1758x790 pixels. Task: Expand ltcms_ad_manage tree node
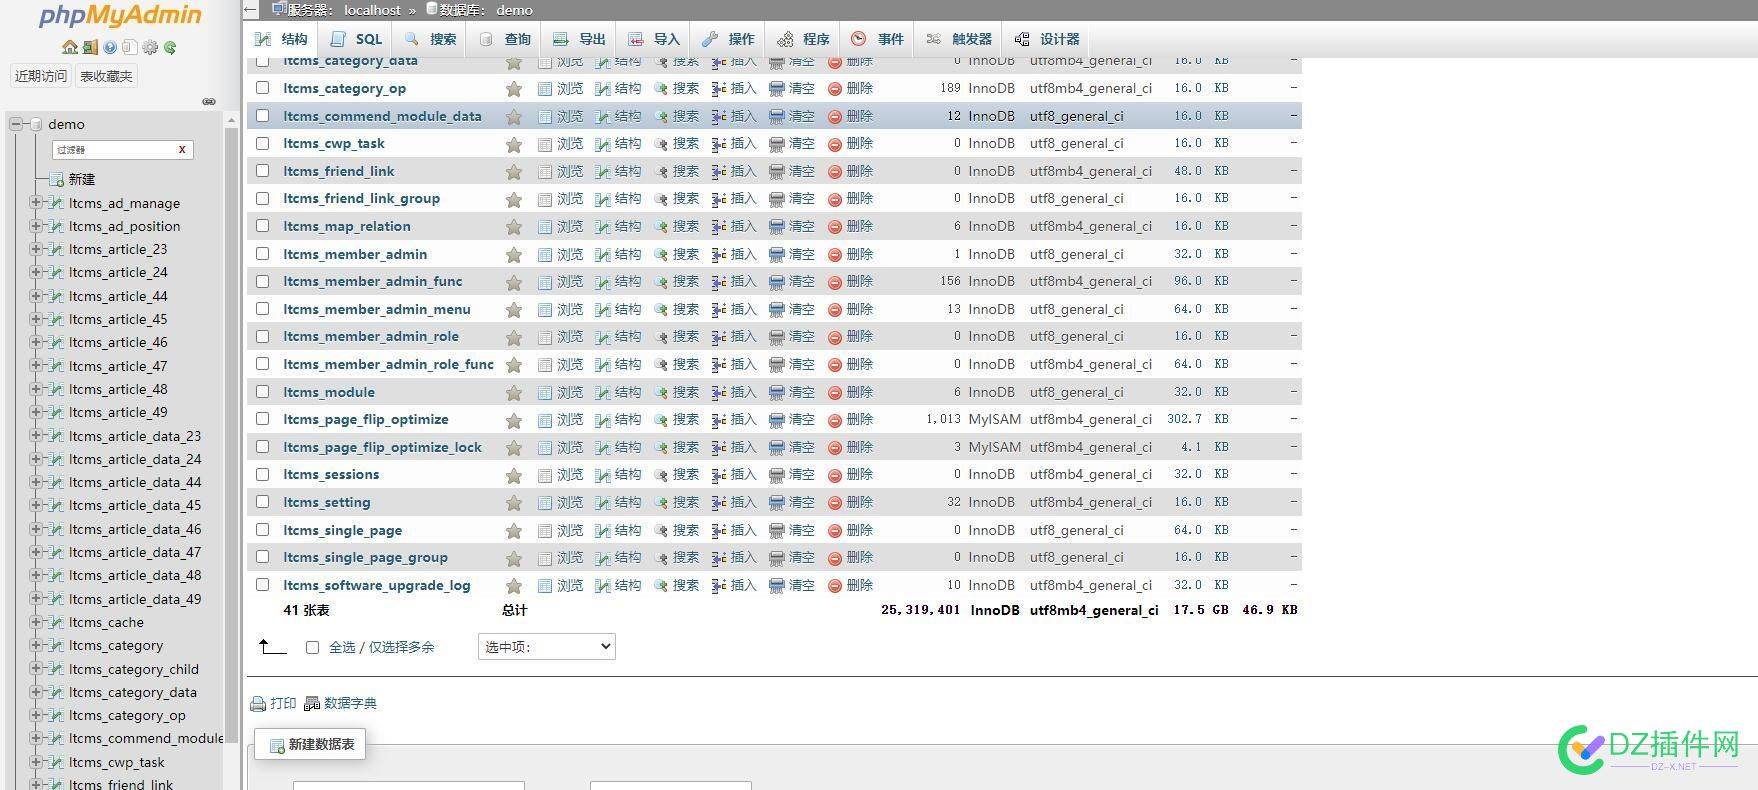[x=35, y=202]
